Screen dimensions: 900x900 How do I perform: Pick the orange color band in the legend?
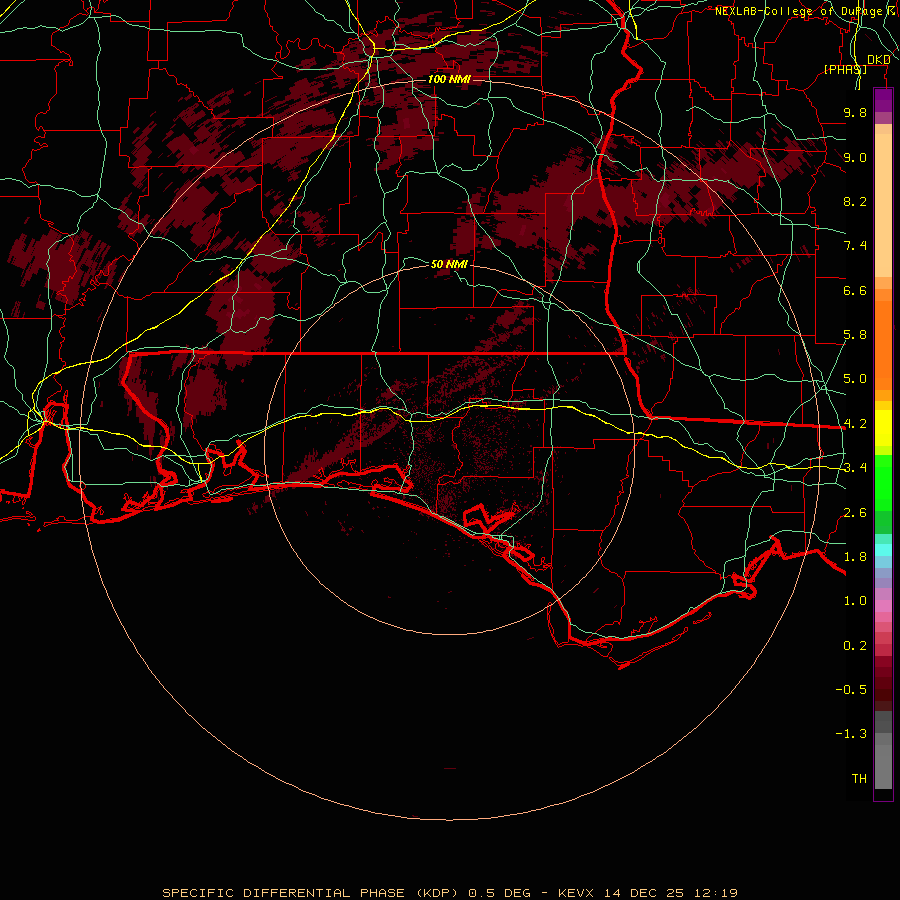click(883, 345)
